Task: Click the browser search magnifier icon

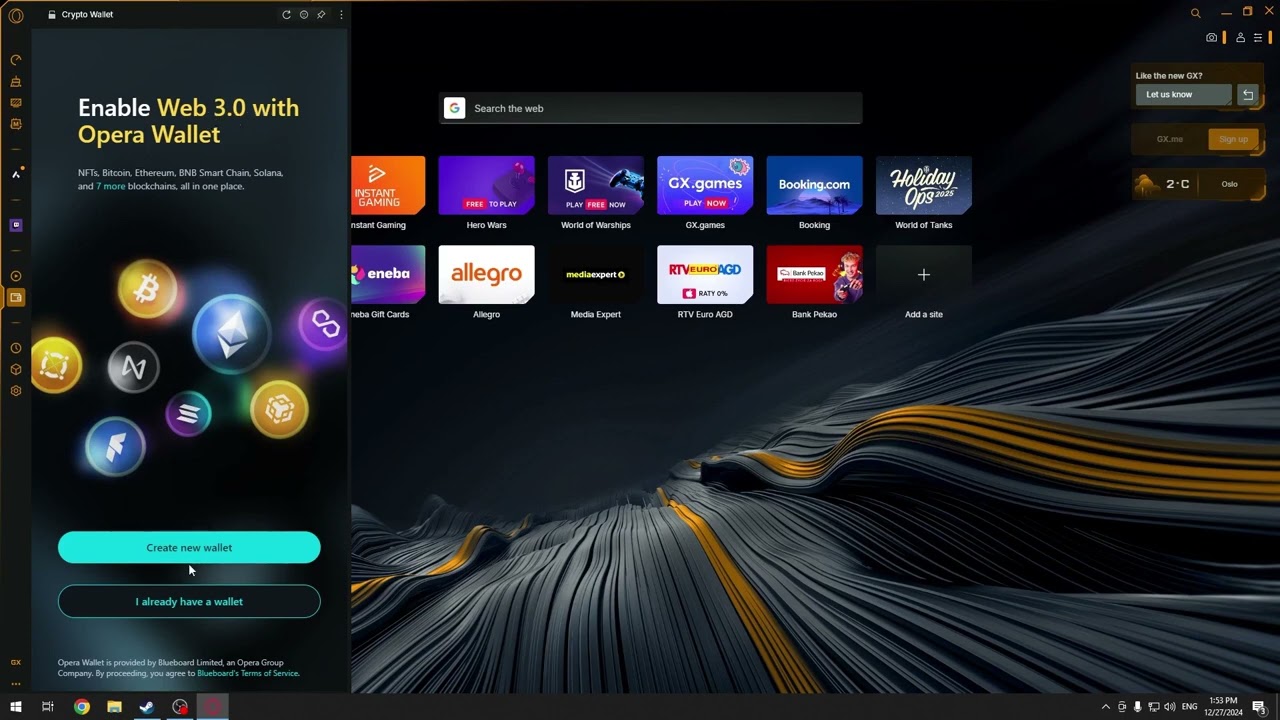Action: point(1195,13)
